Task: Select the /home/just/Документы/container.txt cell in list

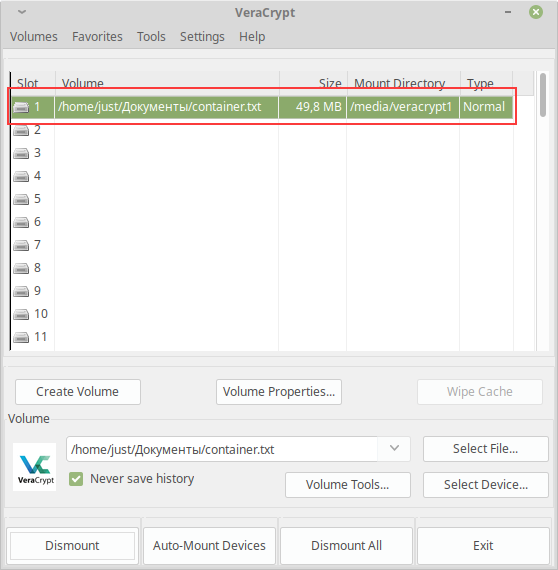Action: 166,107
